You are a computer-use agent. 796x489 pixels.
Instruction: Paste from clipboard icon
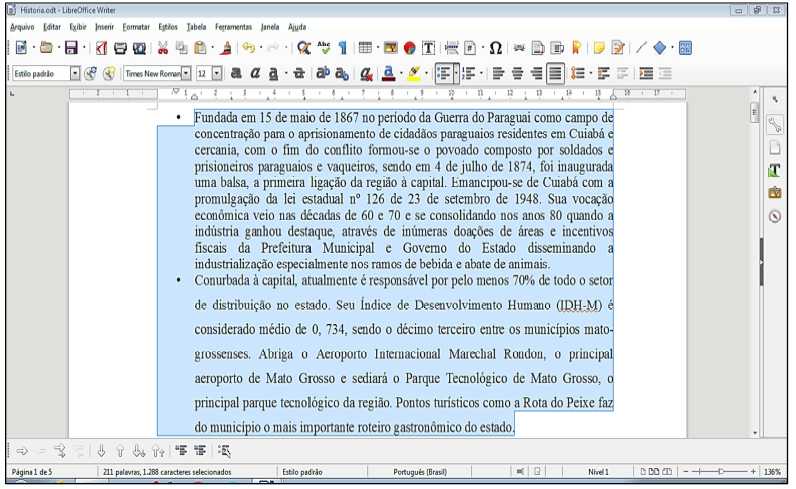(201, 48)
